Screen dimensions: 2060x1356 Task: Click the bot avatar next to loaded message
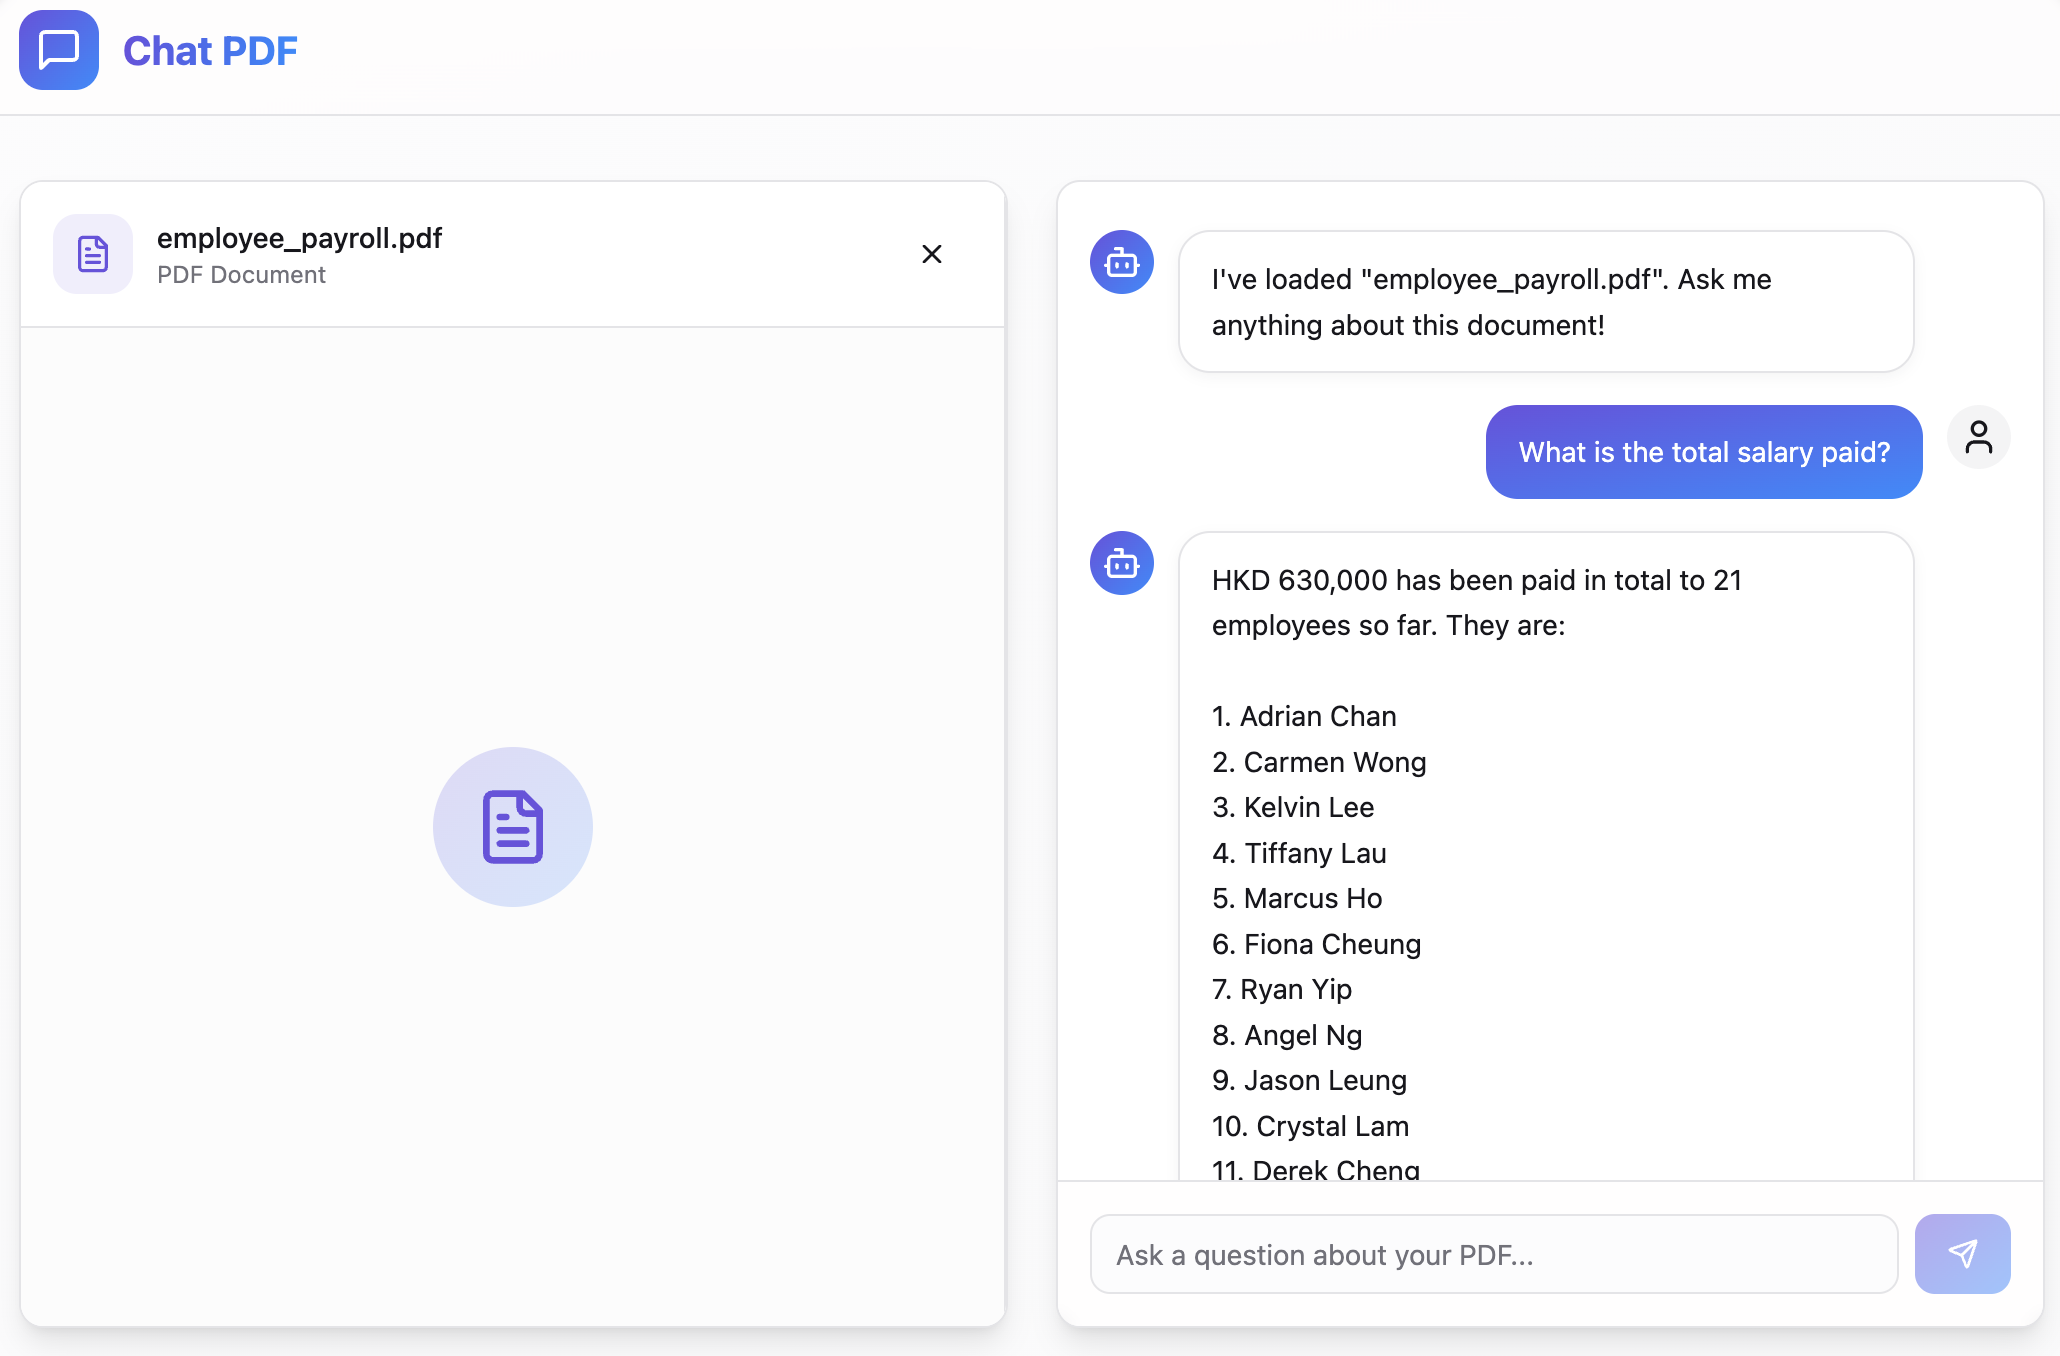tap(1121, 262)
